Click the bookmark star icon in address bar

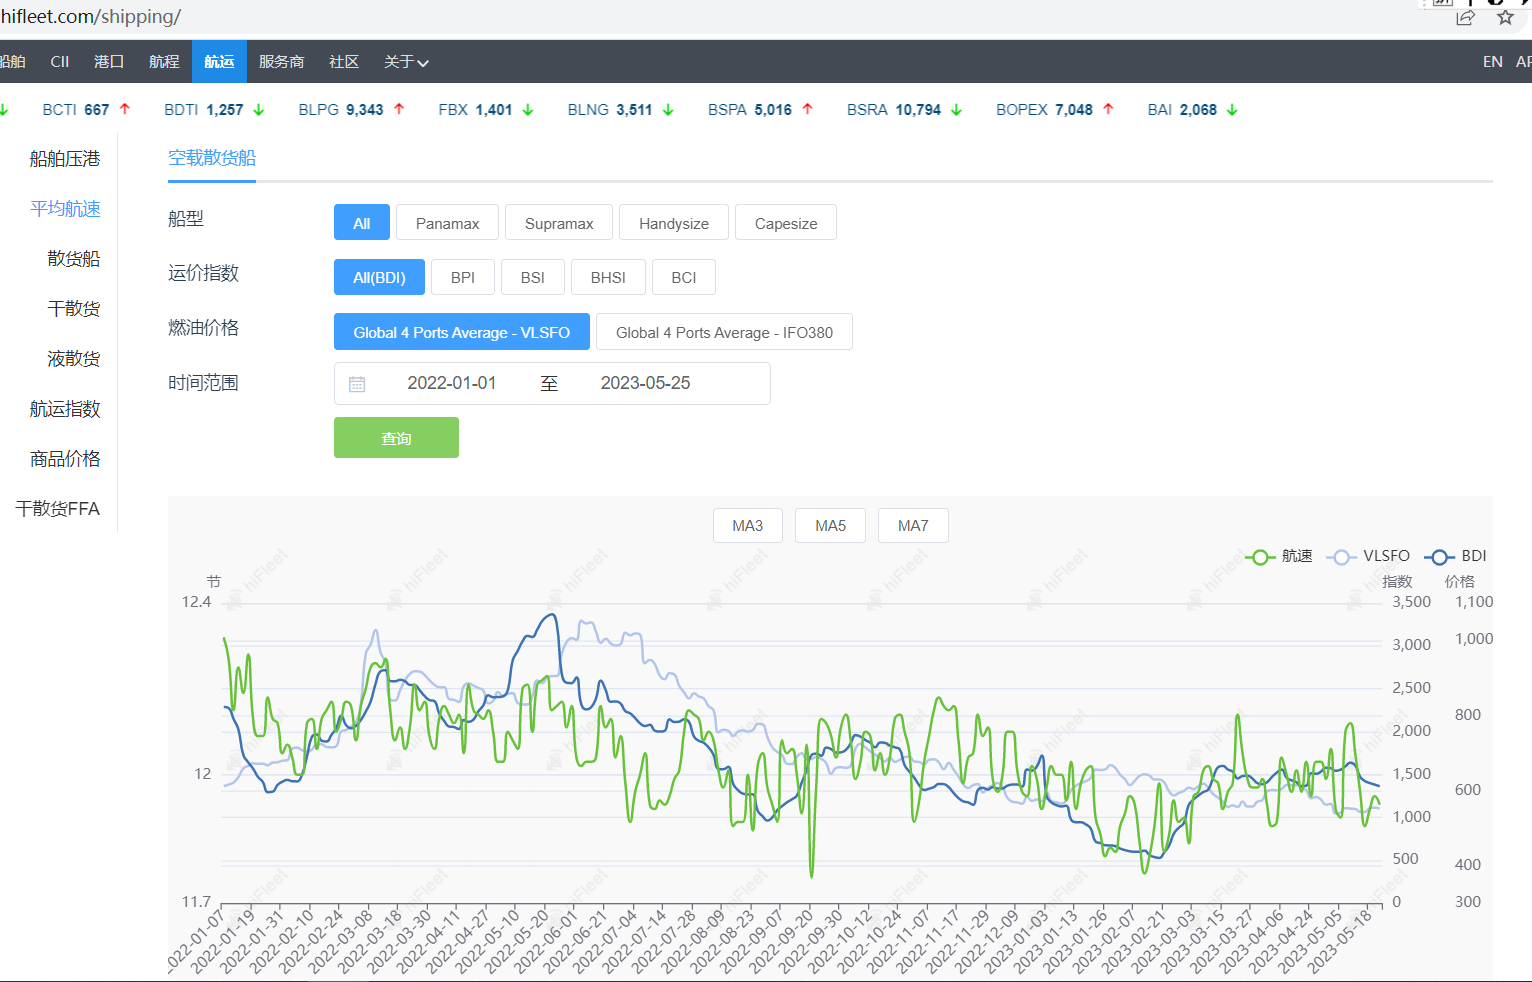tap(1505, 17)
